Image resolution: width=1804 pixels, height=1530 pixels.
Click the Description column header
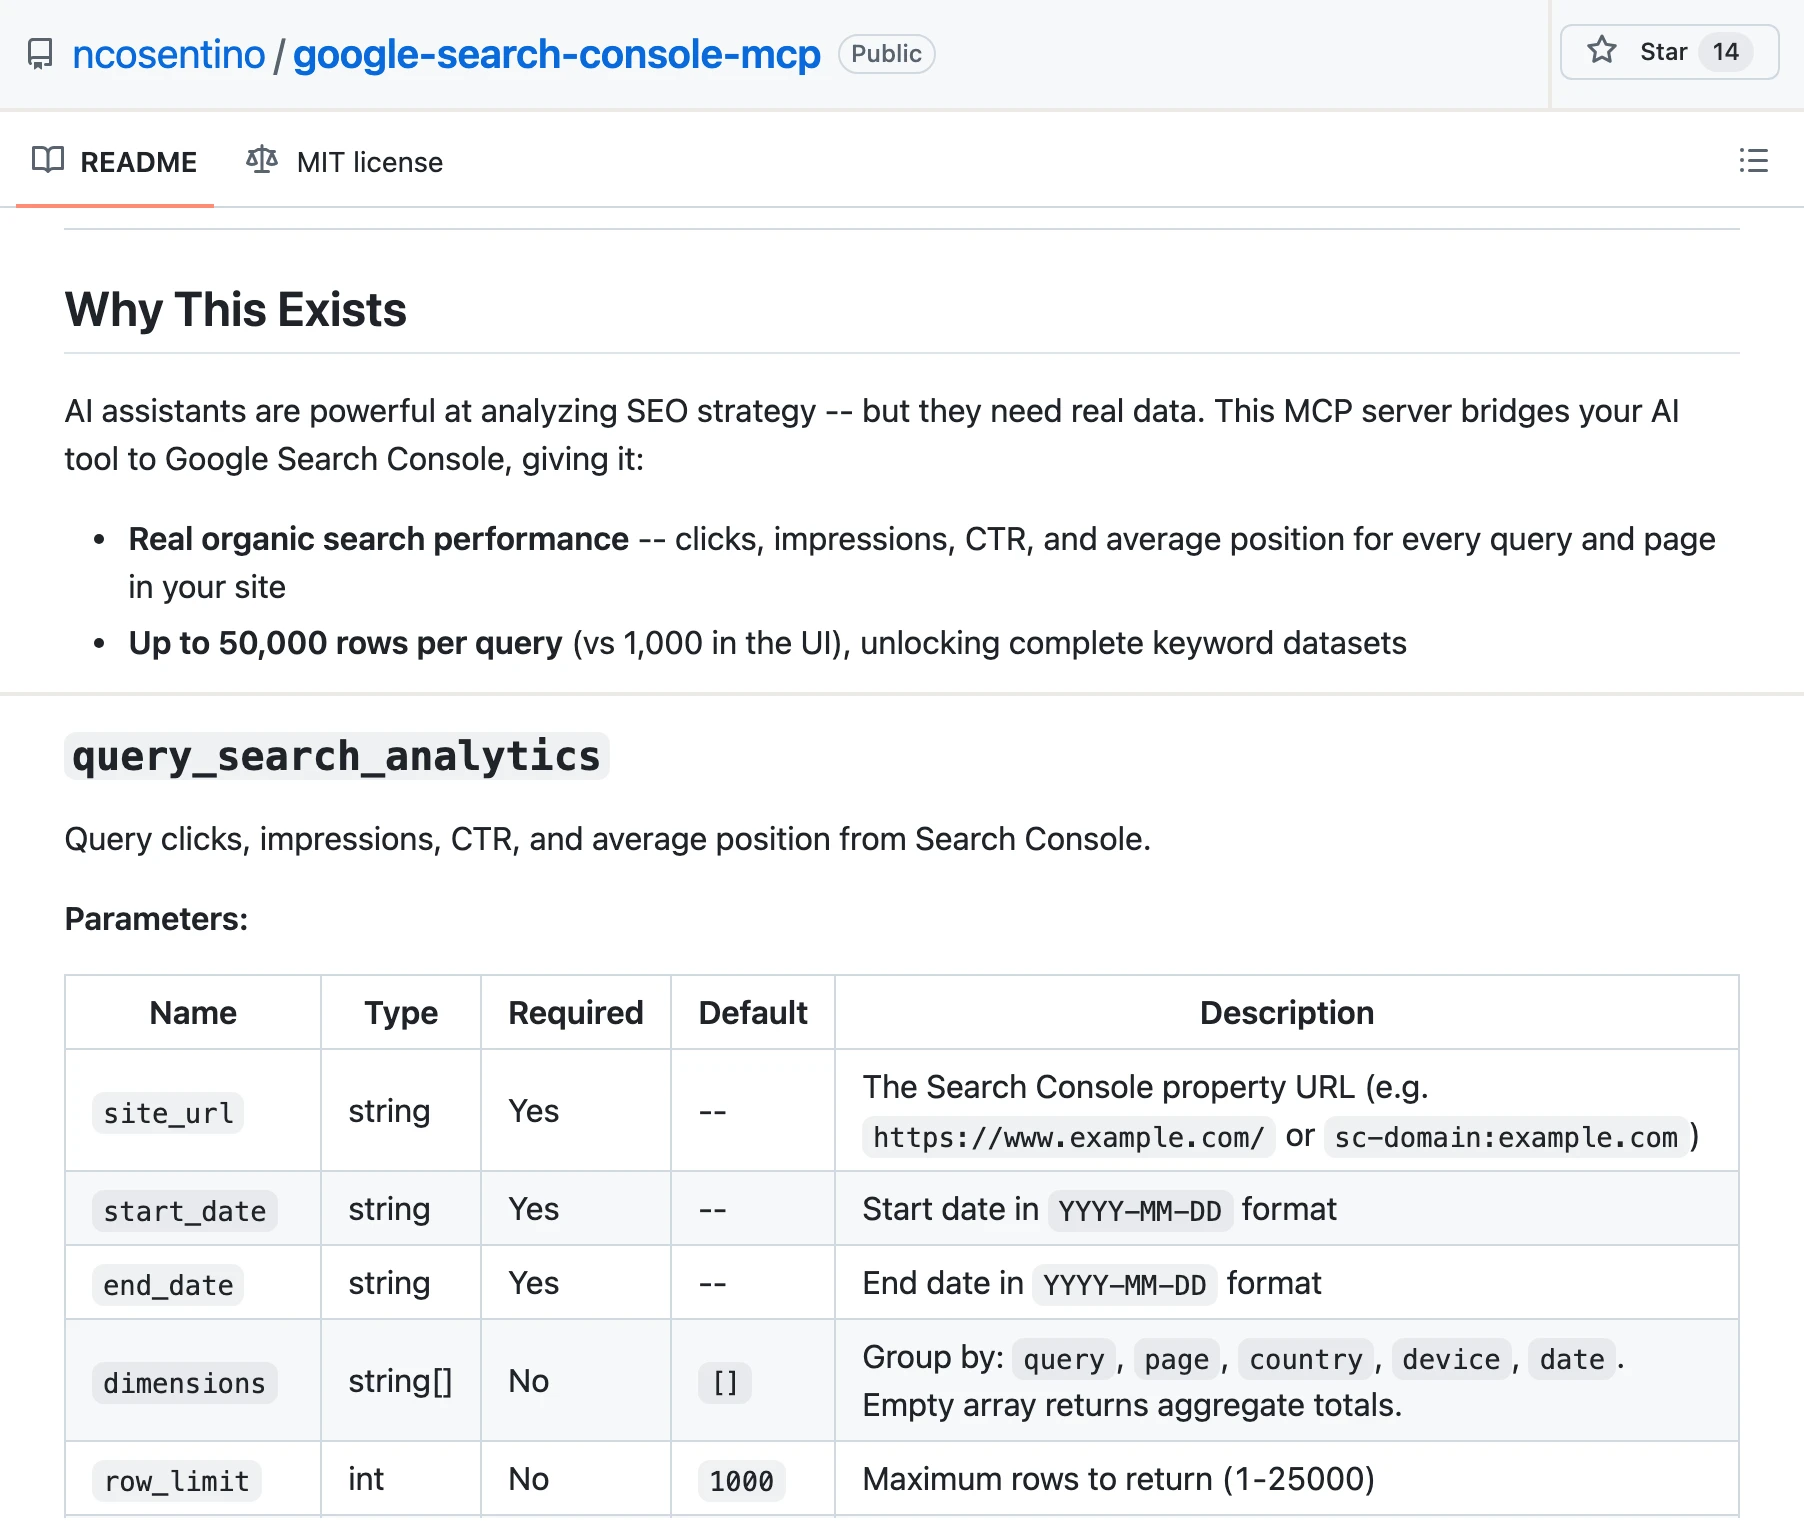tap(1287, 1013)
